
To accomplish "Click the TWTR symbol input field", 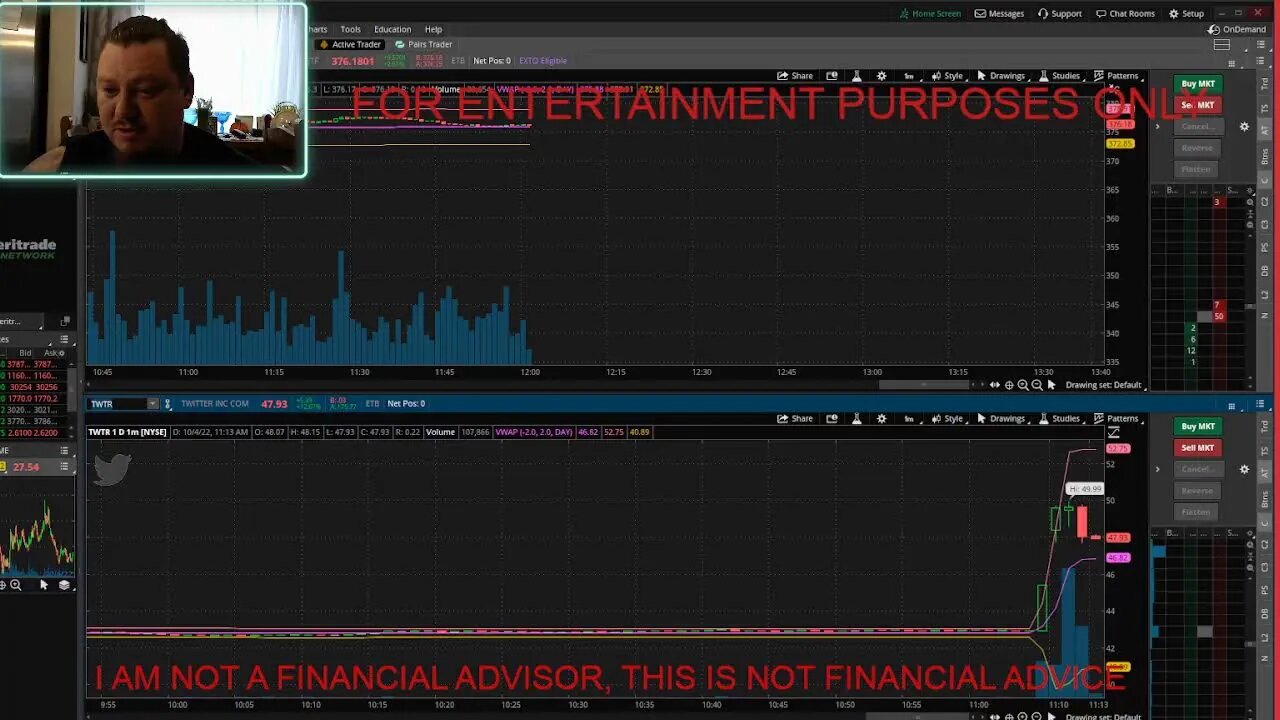I will [117, 404].
